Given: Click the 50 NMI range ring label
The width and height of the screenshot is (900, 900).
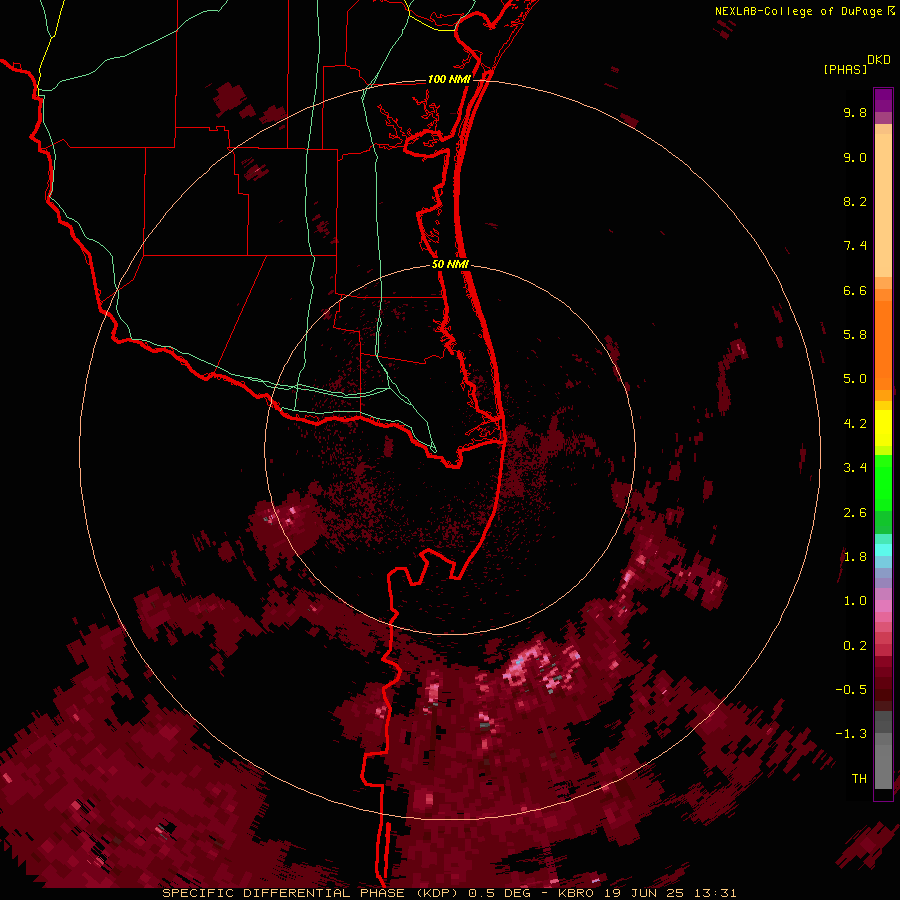Looking at the screenshot, I should pyautogui.click(x=450, y=264).
